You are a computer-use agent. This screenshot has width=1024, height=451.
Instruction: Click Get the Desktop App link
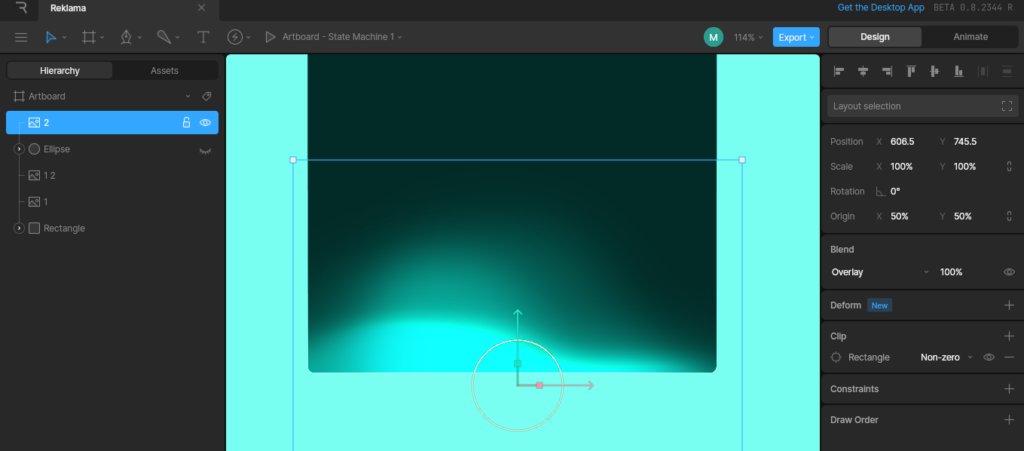(x=881, y=8)
